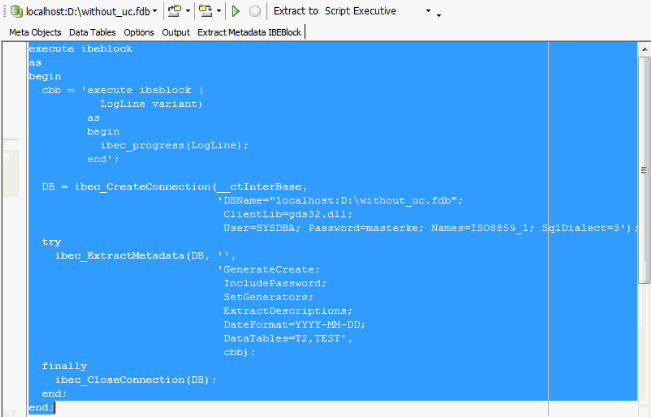The height and width of the screenshot is (417, 651).
Task: Click the 'ibec_ExtractMetadata(DB,' line
Action: [x=145, y=256]
